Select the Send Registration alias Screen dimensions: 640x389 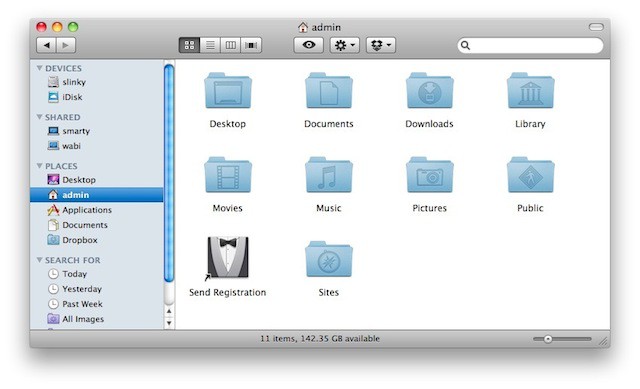[228, 258]
